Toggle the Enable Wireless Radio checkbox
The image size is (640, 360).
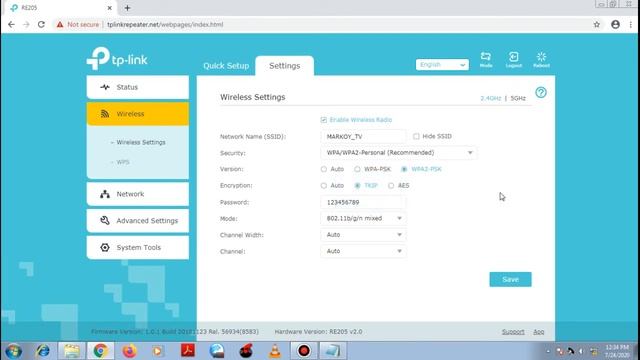[x=324, y=120]
